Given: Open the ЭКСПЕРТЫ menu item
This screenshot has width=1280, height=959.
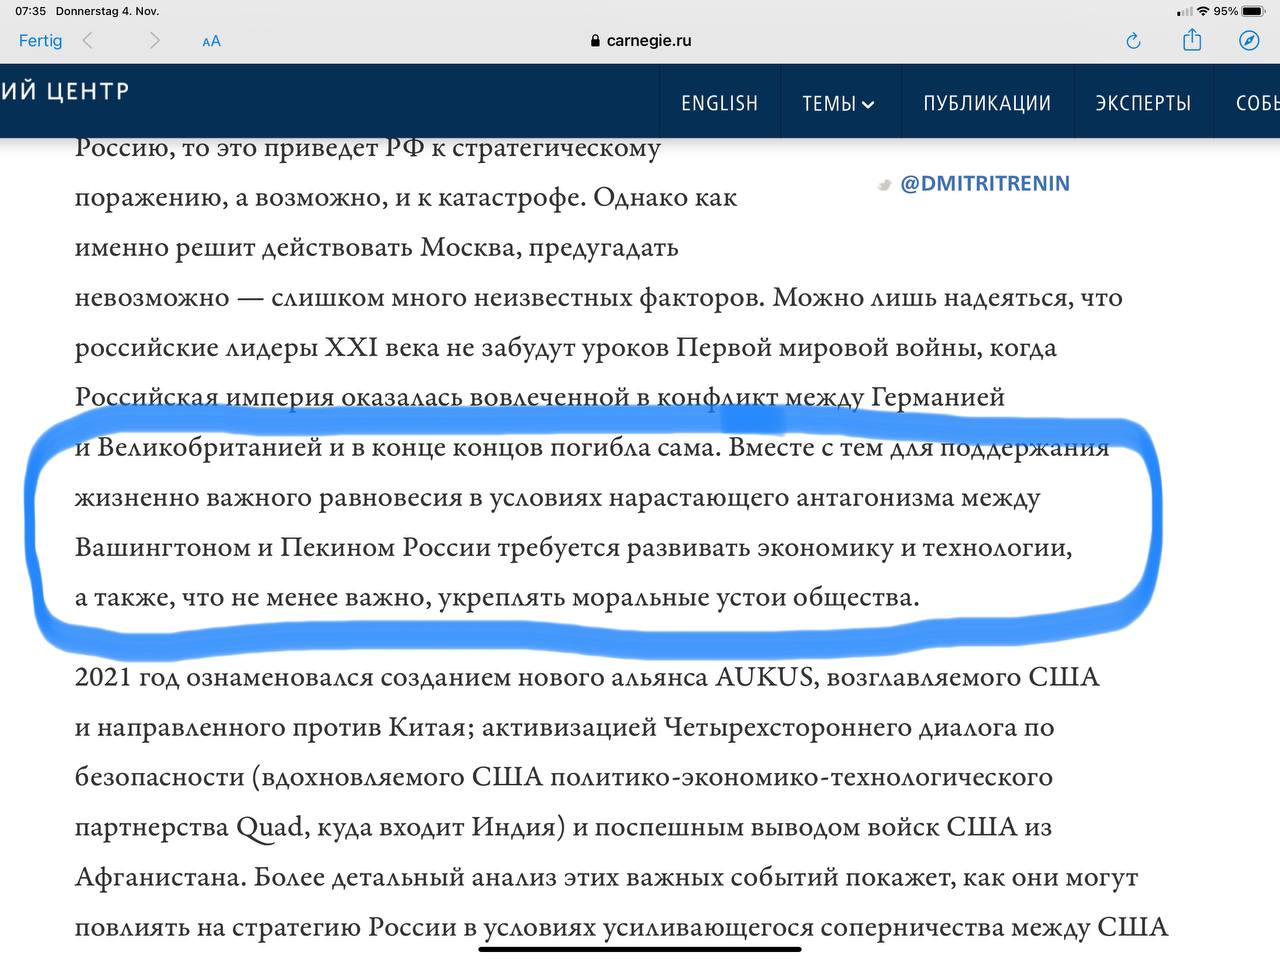Looking at the screenshot, I should [x=1143, y=103].
